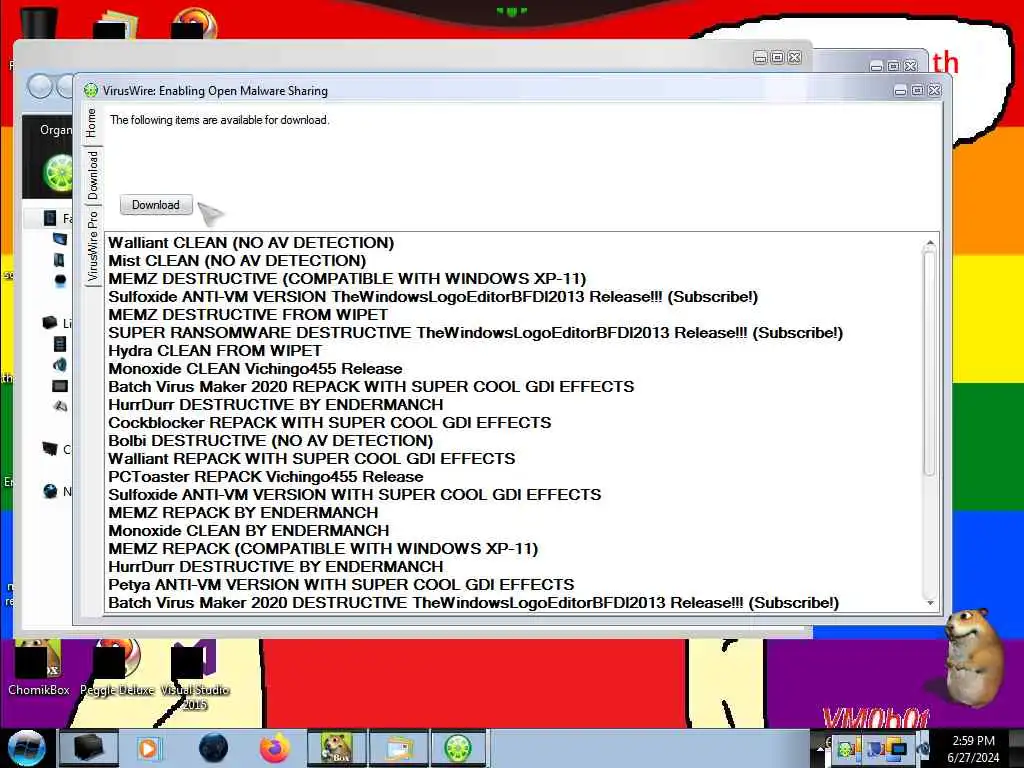The width and height of the screenshot is (1024, 768).
Task: Click the vertical scrollbar thumb of the list
Action: tap(930, 363)
